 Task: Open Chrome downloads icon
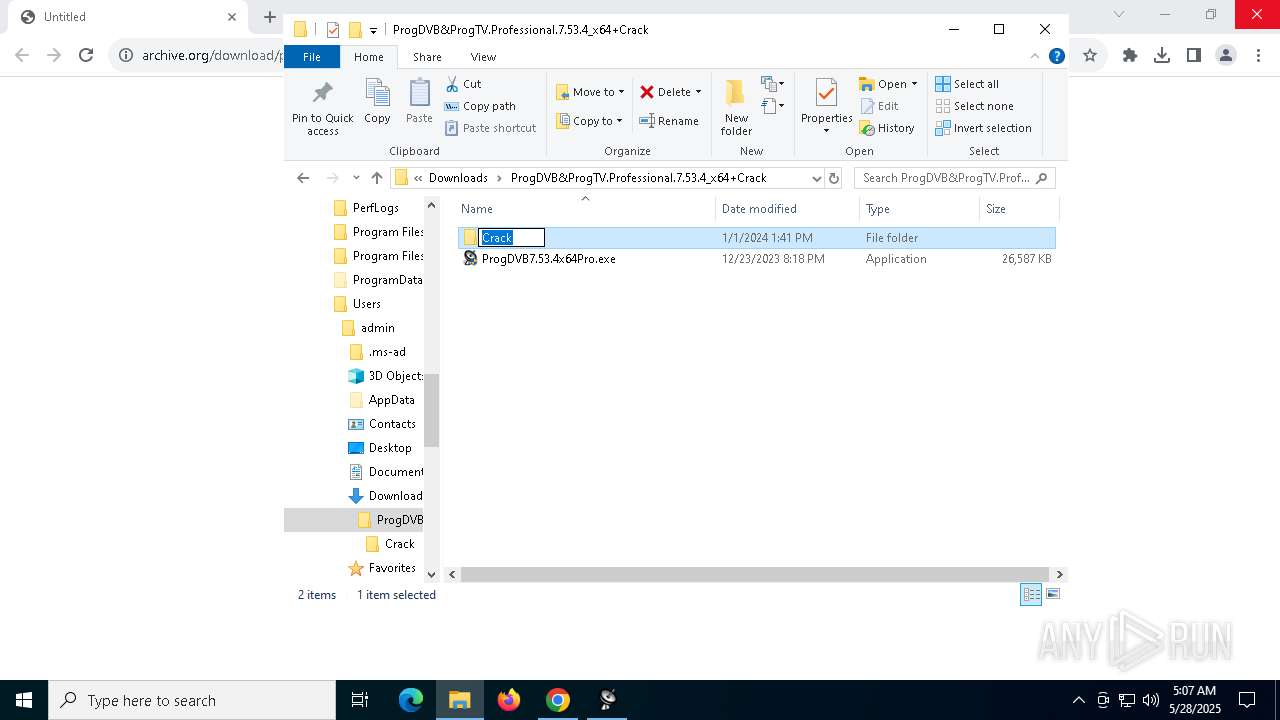pos(1162,55)
